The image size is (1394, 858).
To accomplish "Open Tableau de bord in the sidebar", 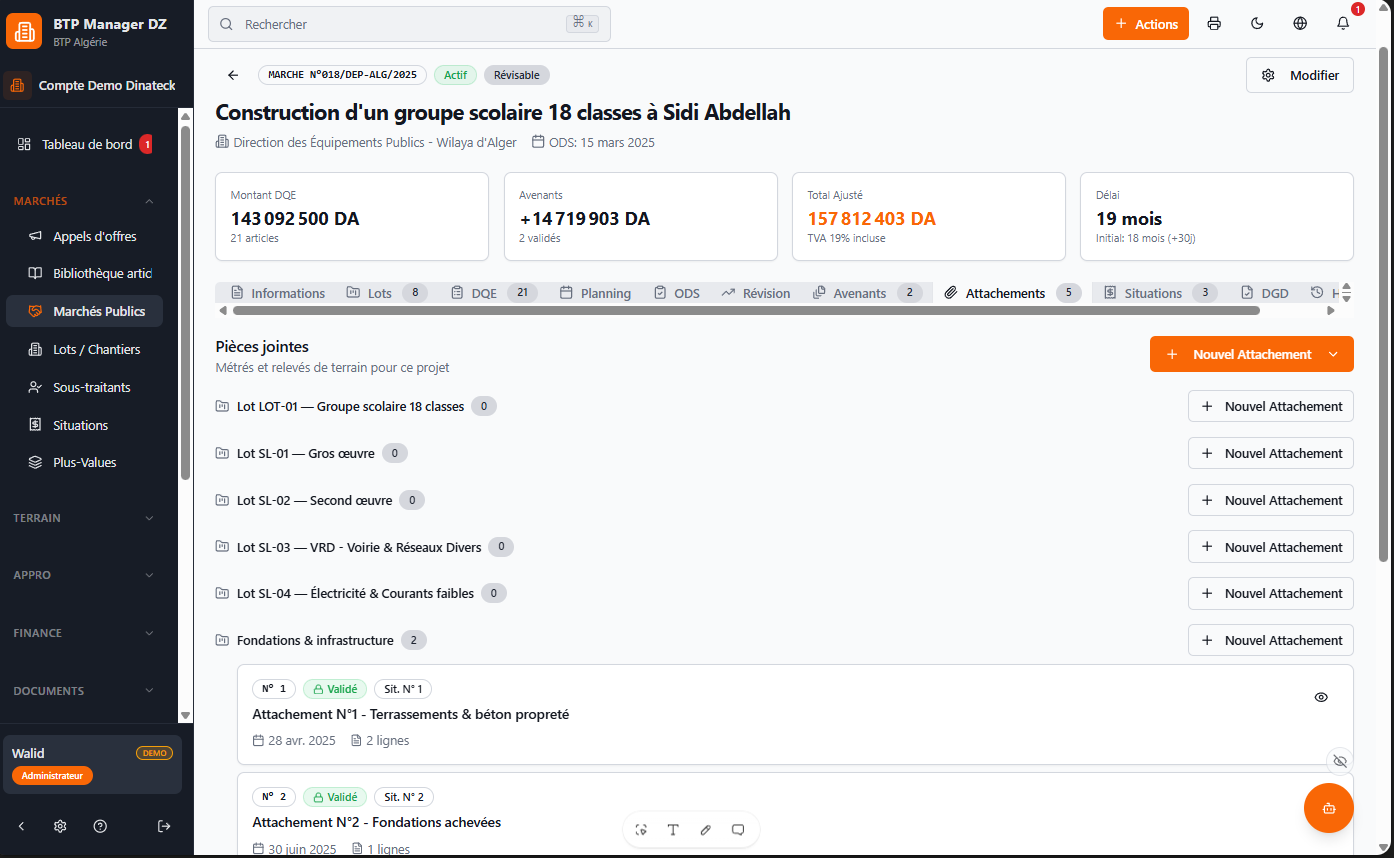I will coord(85,144).
